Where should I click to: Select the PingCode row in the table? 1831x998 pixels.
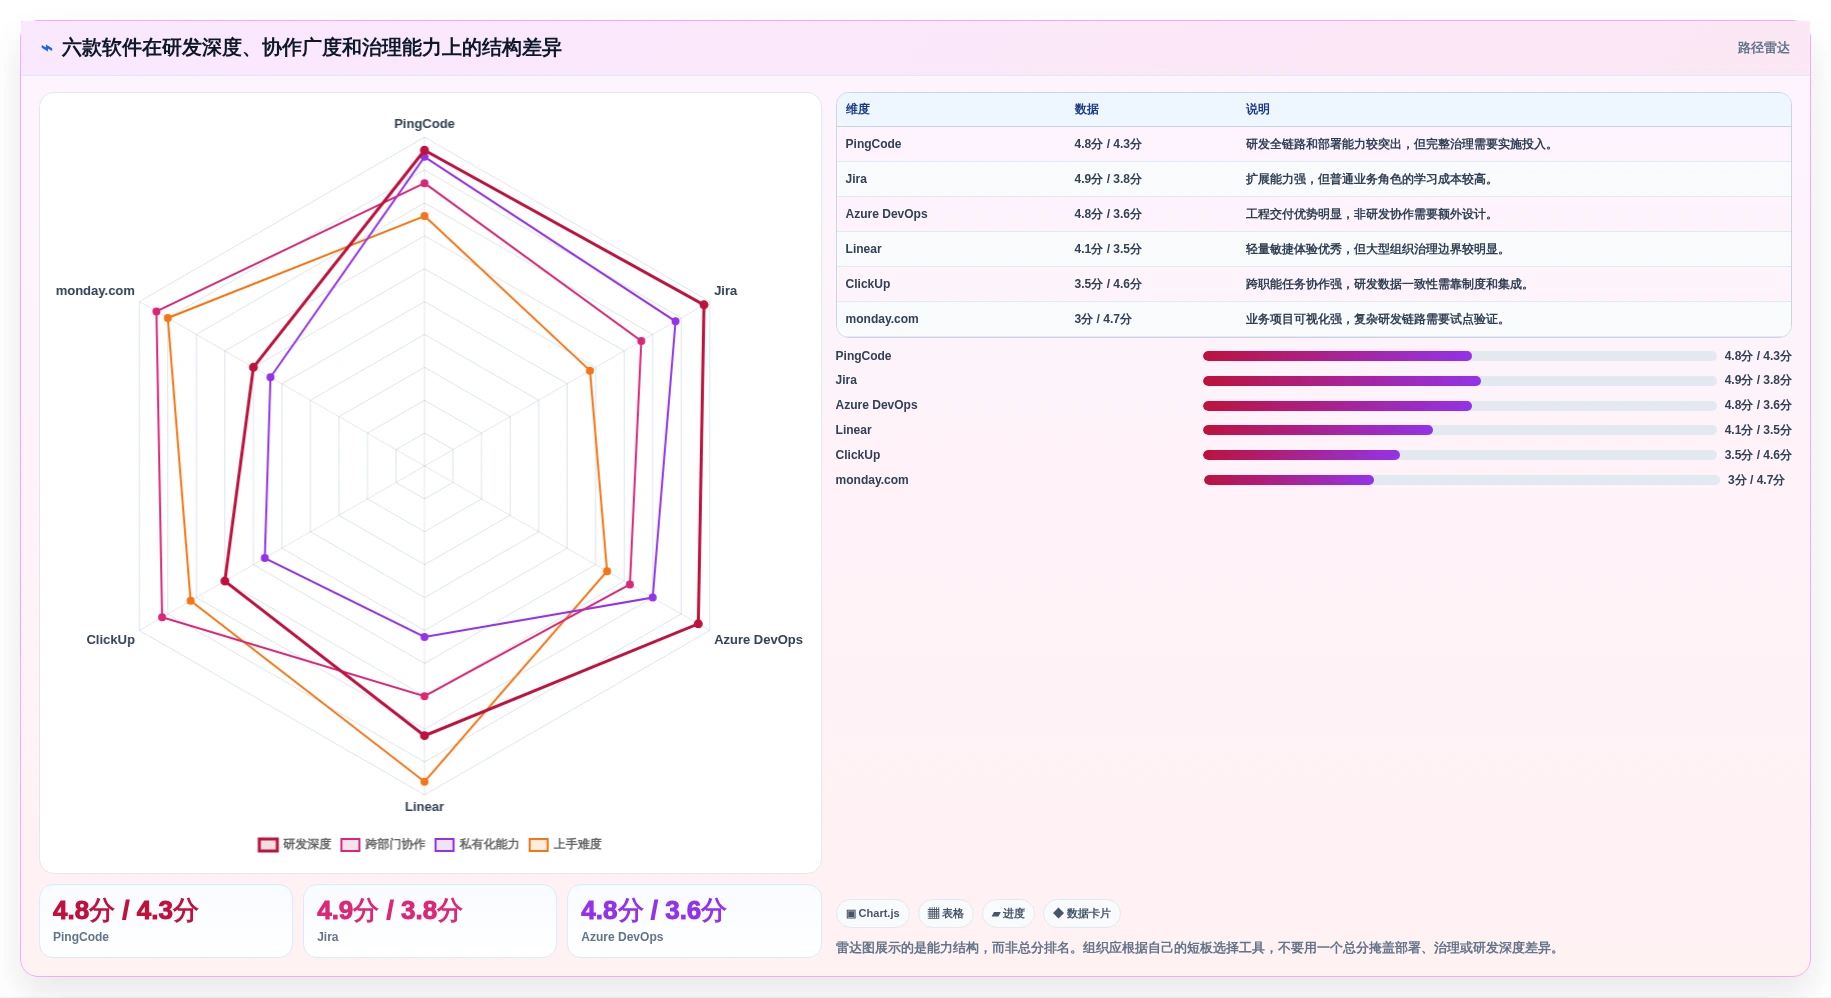click(1313, 144)
